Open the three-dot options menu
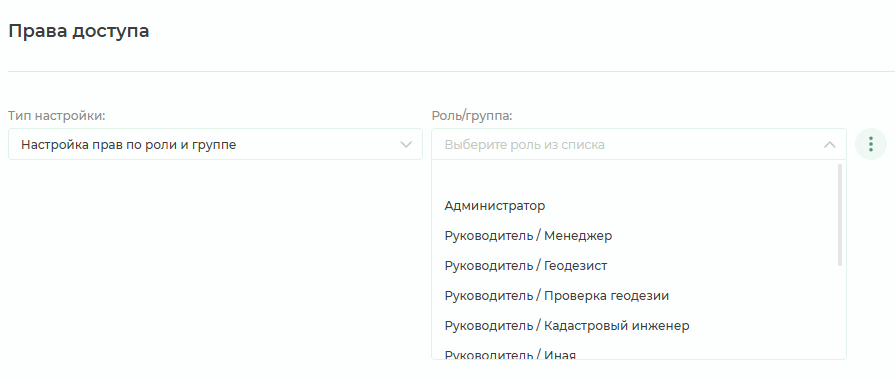Viewport: 895px width, 380px height. 870,144
